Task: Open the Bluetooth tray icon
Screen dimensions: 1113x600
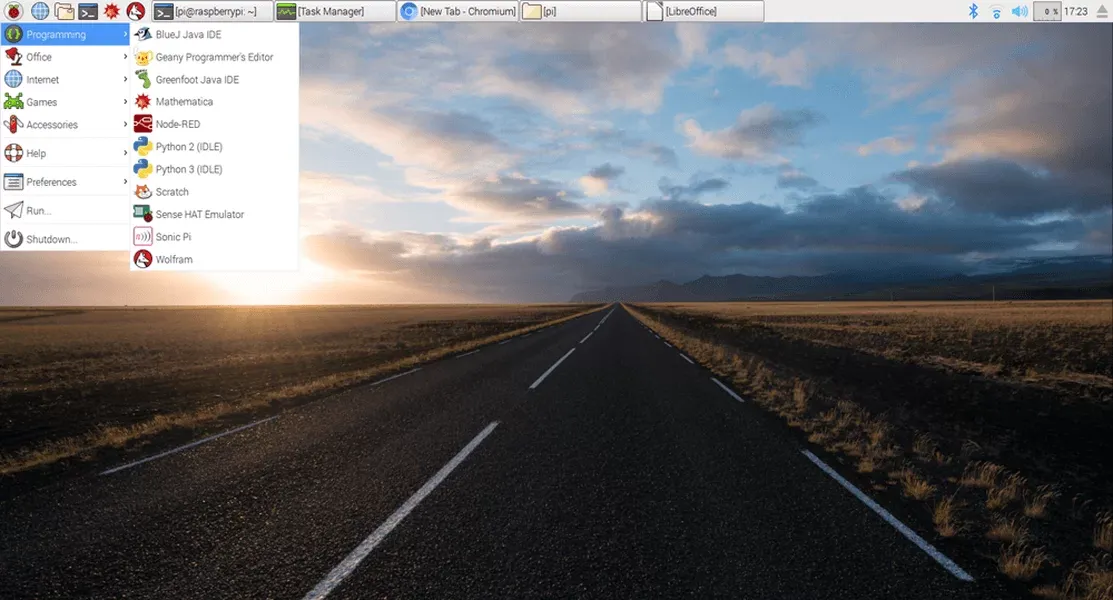Action: tap(973, 11)
